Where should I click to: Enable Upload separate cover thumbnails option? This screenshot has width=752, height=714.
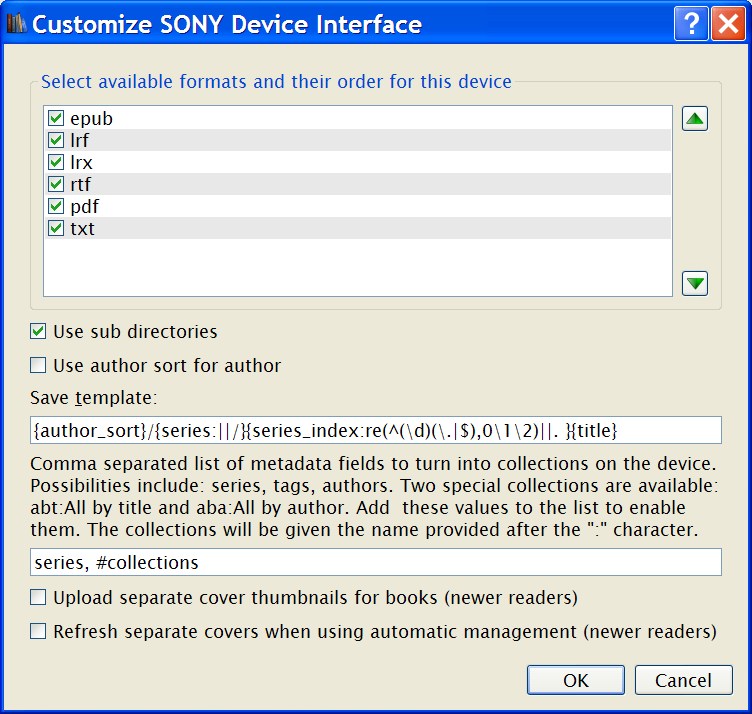tap(39, 598)
